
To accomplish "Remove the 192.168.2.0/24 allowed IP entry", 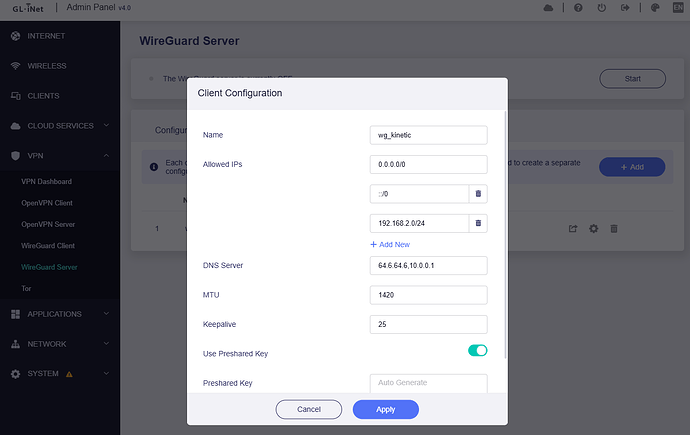I will [x=479, y=224].
